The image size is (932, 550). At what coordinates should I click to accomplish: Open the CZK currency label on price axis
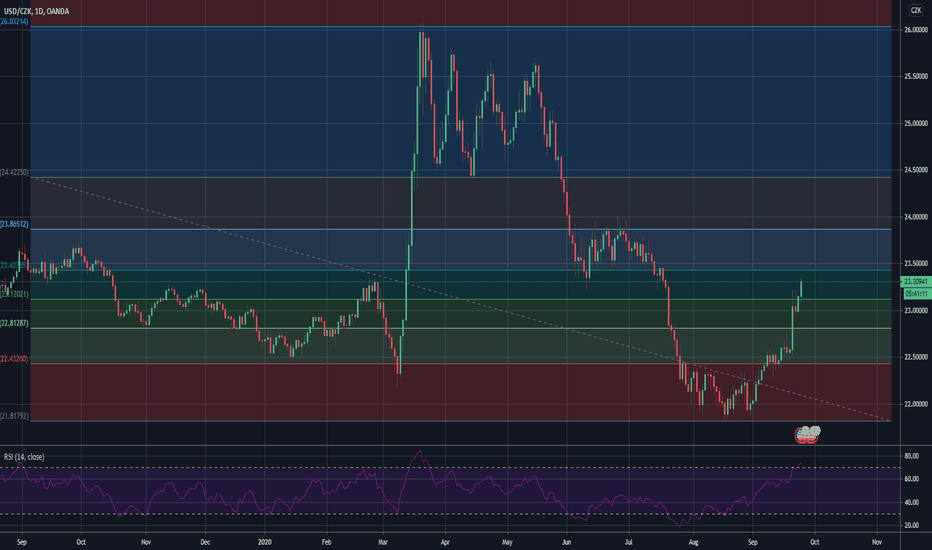click(916, 10)
